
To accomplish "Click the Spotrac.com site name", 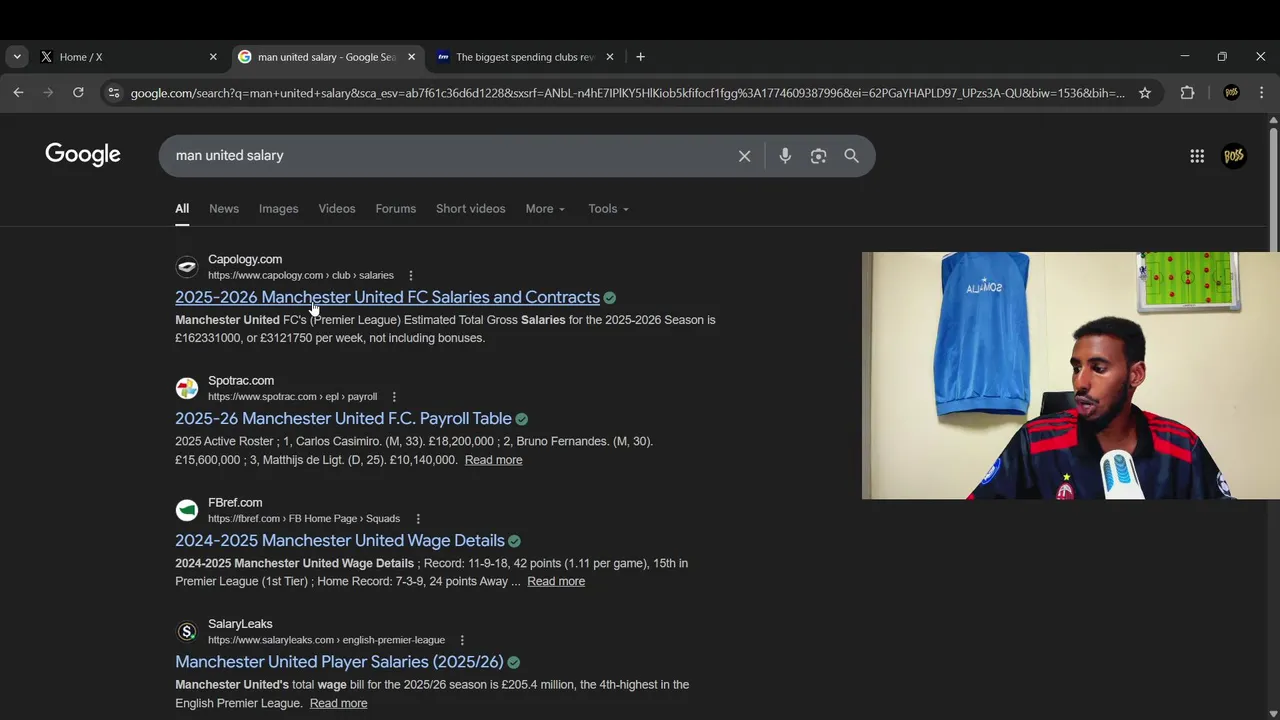I will click(241, 380).
